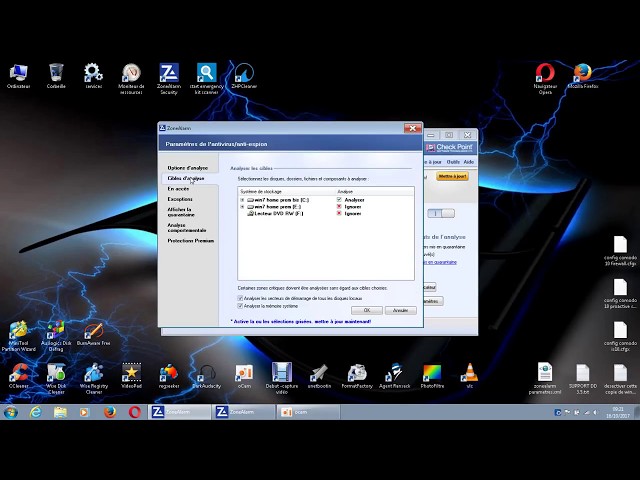Launch the ZHPCleaner desktop shortcut
640x480 pixels.
(x=244, y=76)
